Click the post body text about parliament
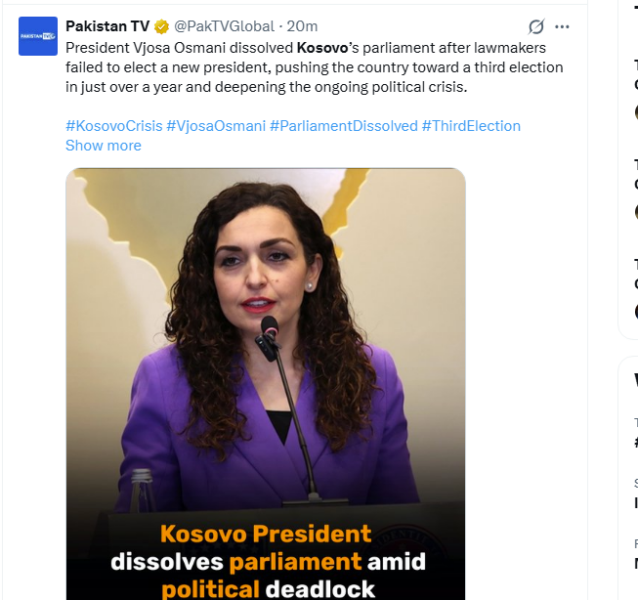638x600 pixels. tap(314, 68)
